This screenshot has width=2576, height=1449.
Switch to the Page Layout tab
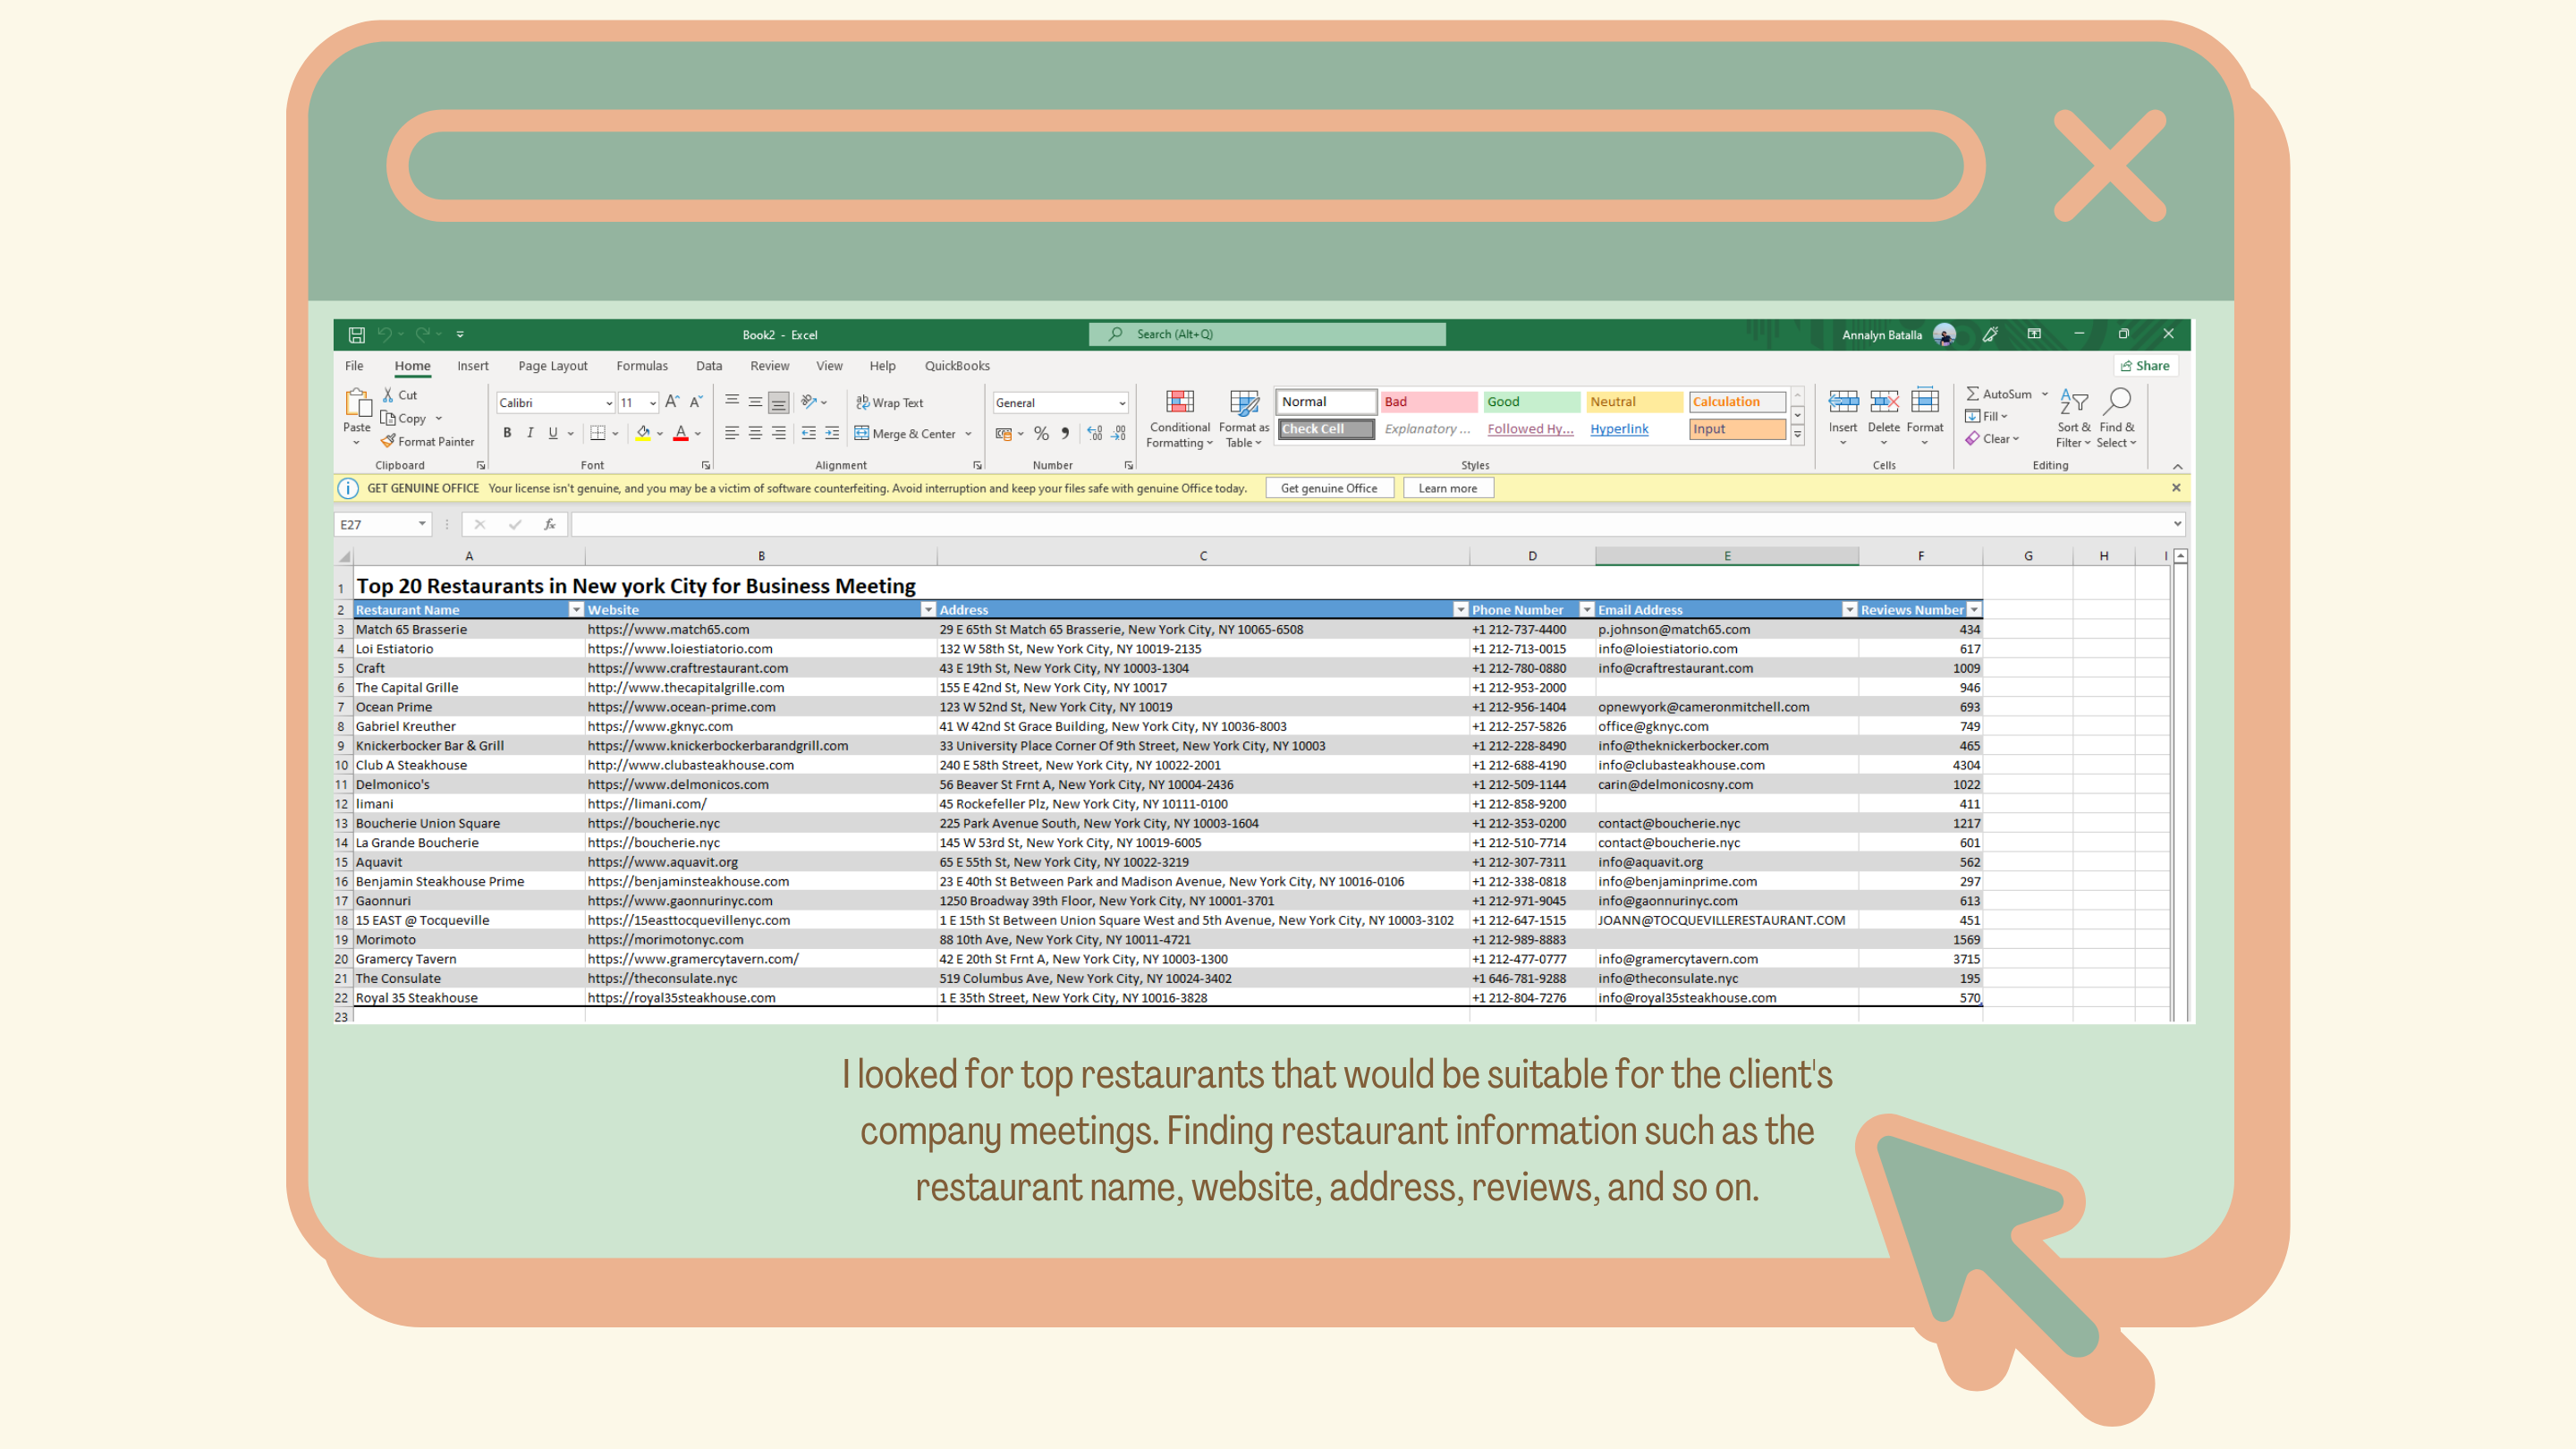[552, 365]
